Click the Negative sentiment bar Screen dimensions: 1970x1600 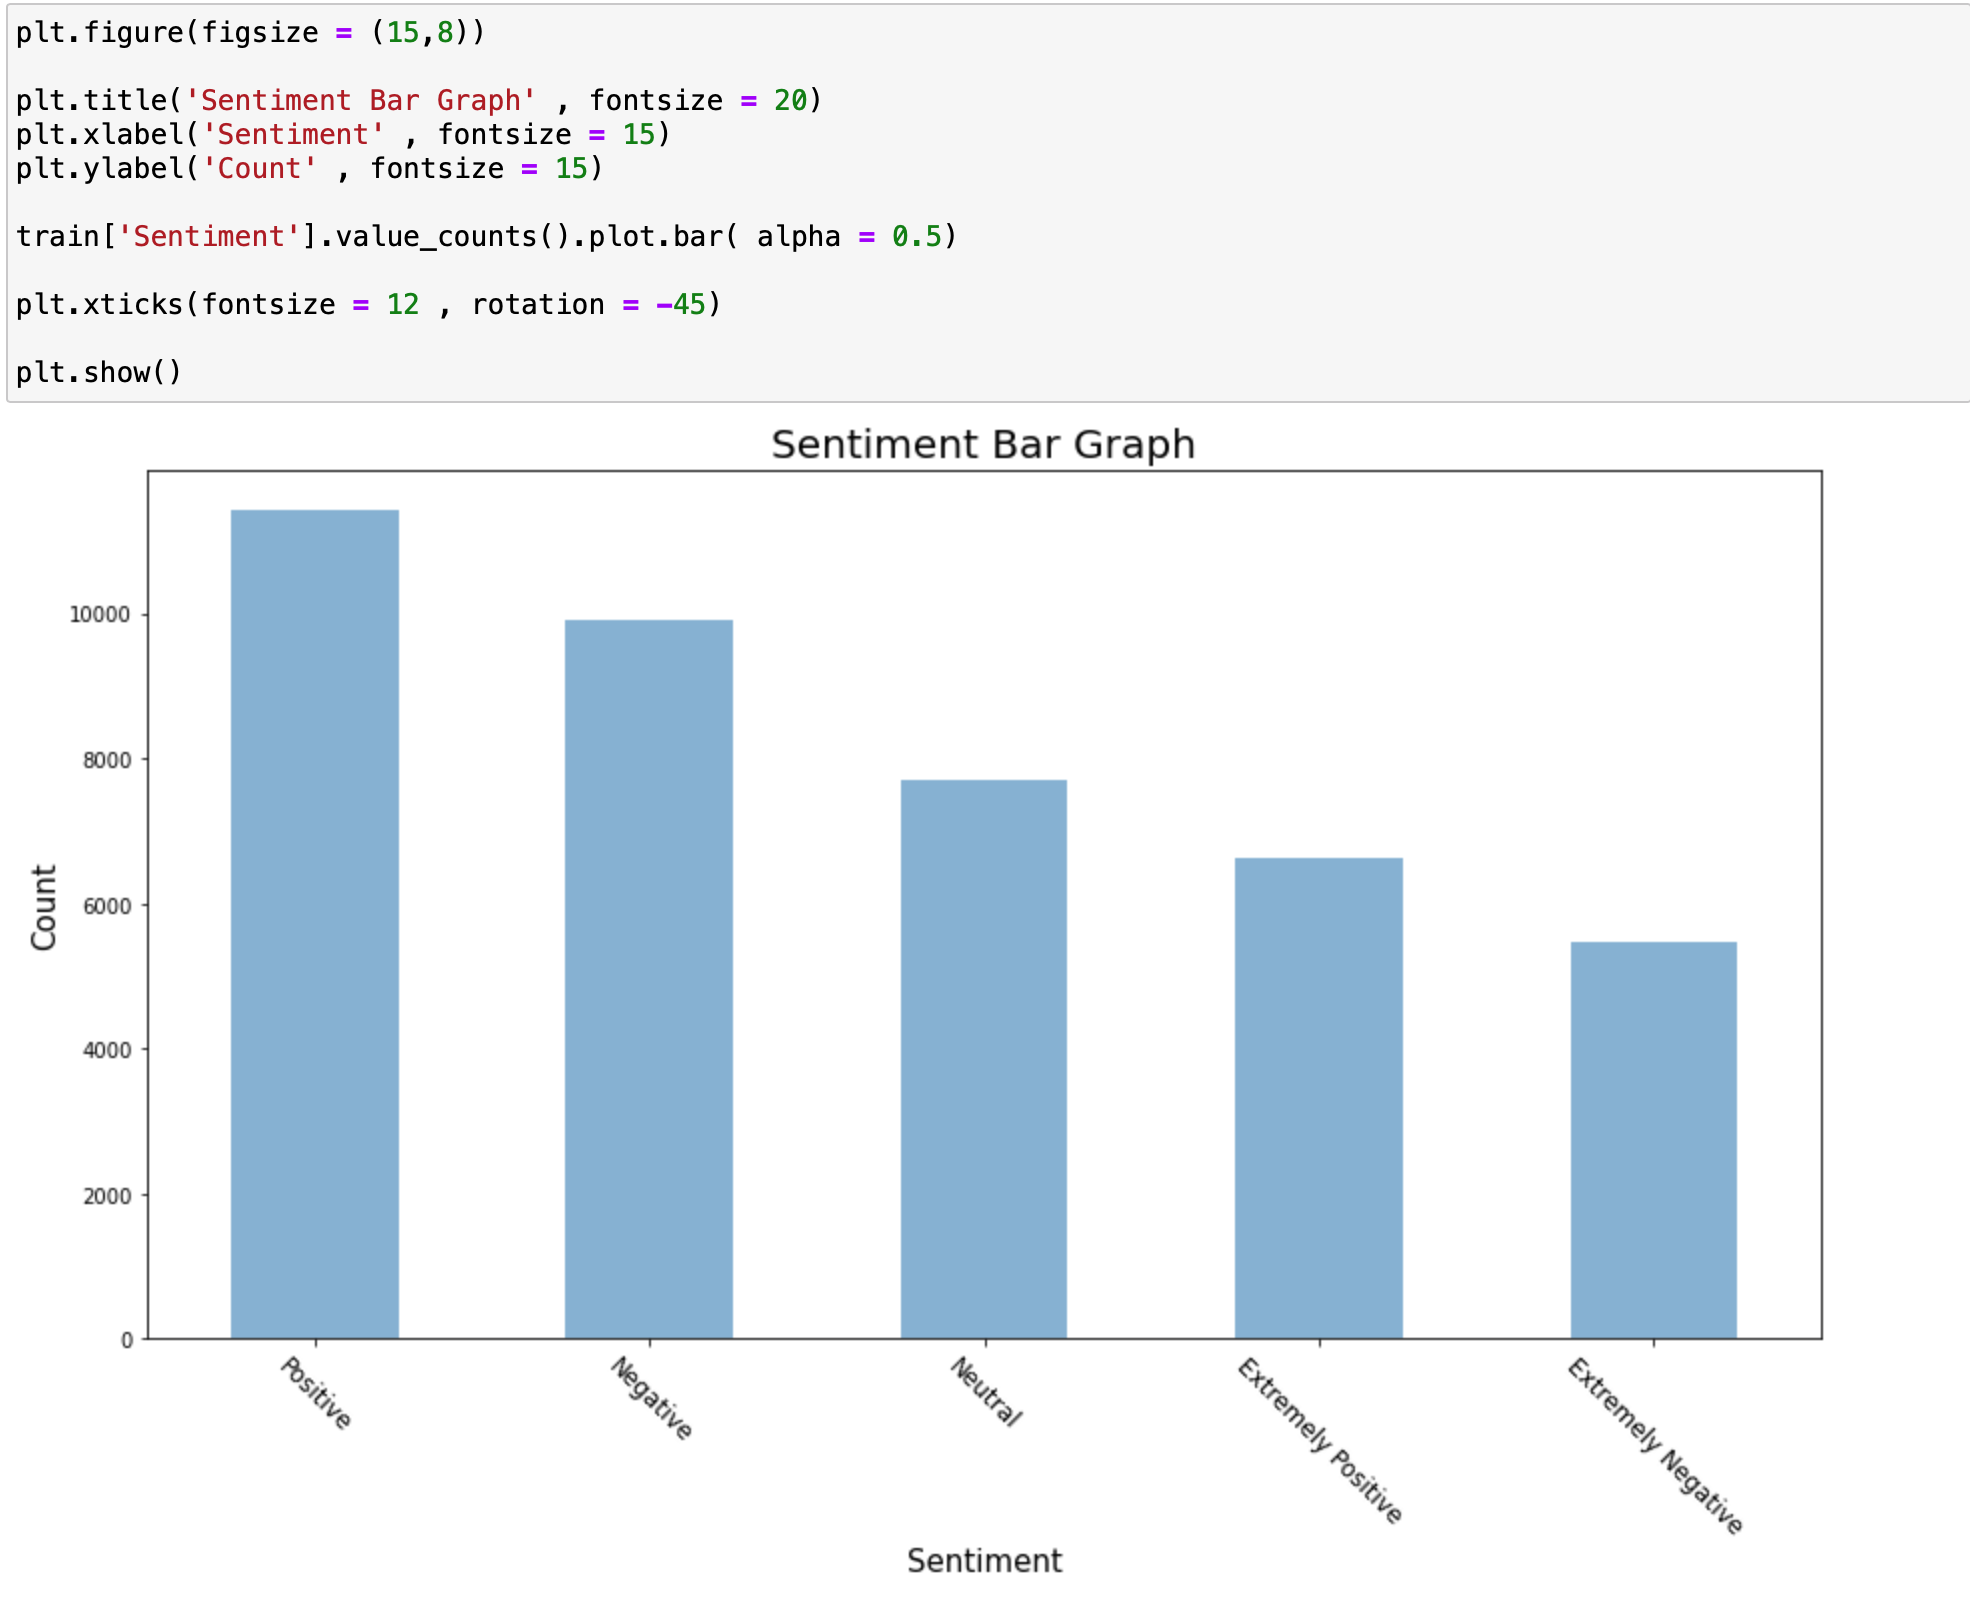pyautogui.click(x=648, y=979)
